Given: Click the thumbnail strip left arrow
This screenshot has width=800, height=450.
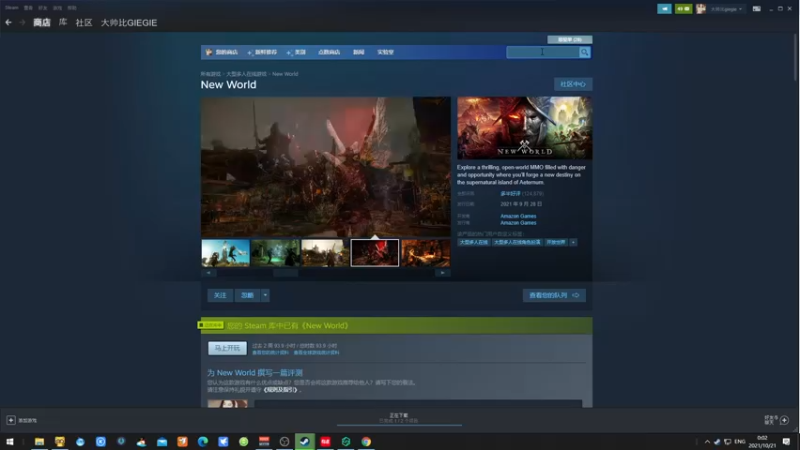Looking at the screenshot, I should 208,273.
